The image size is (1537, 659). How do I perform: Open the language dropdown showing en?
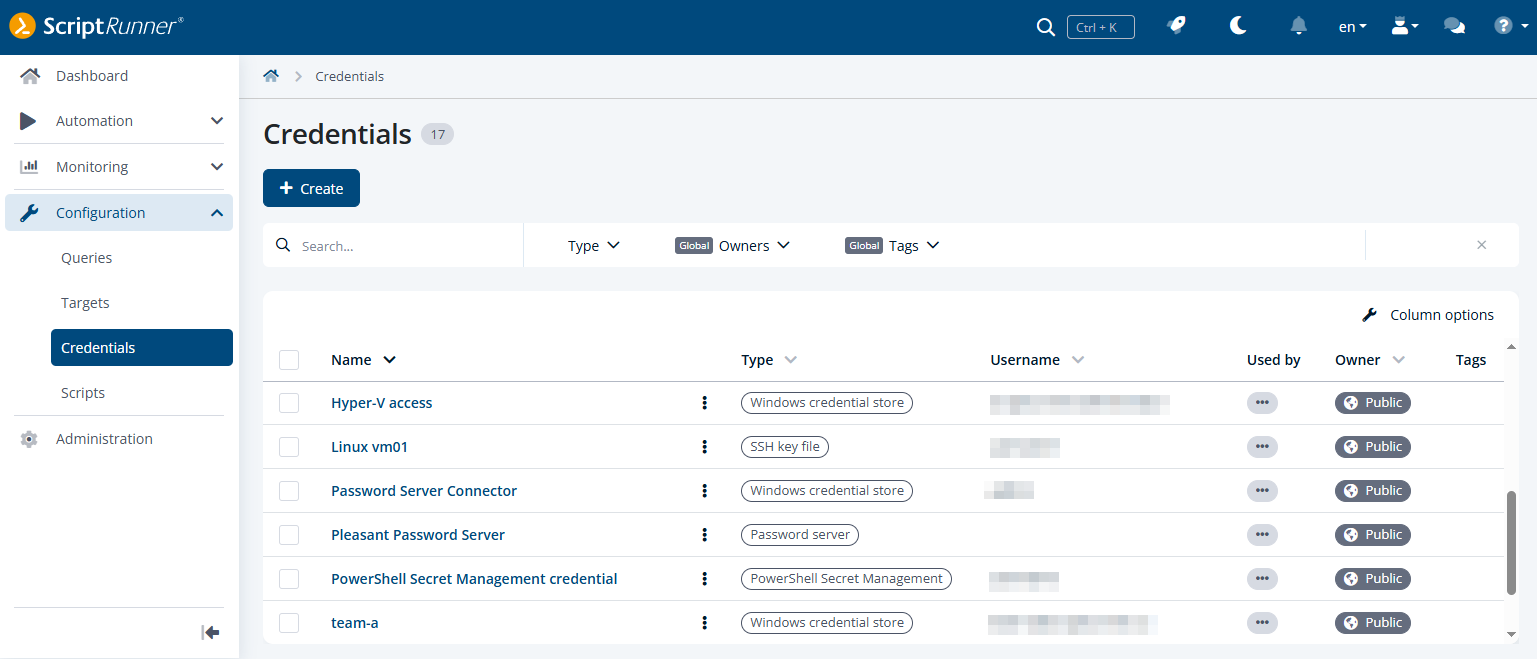[x=1353, y=27]
